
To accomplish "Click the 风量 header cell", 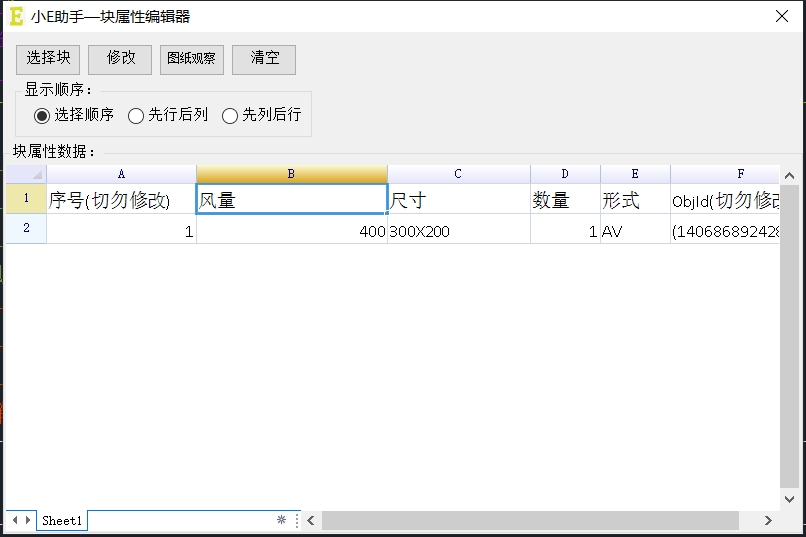I will [x=291, y=199].
